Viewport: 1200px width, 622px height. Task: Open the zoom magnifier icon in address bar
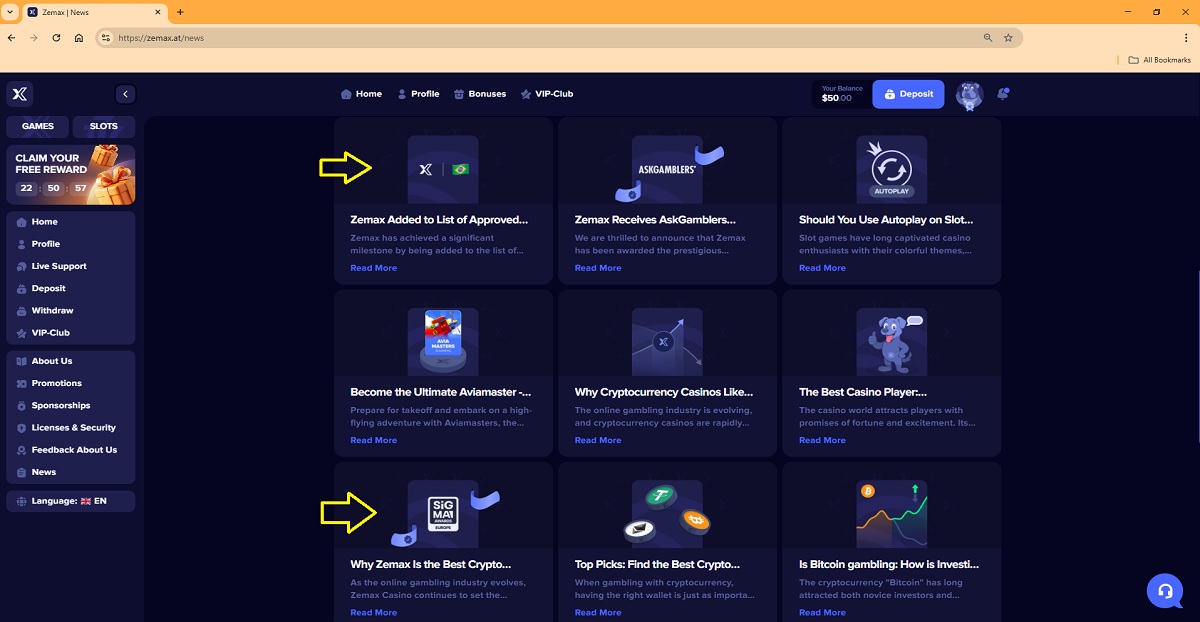pos(988,37)
